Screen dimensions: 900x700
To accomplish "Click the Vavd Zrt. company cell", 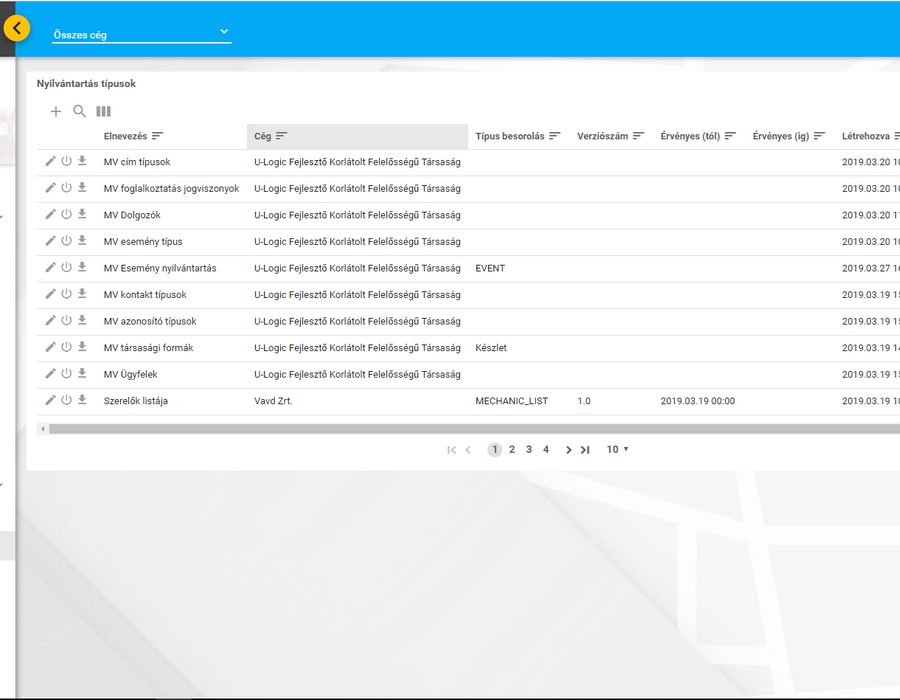I will pos(273,401).
